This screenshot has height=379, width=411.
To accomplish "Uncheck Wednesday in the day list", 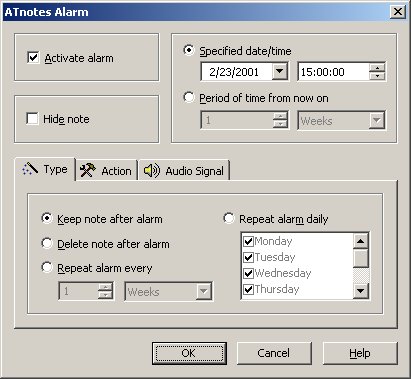I will click(x=248, y=273).
